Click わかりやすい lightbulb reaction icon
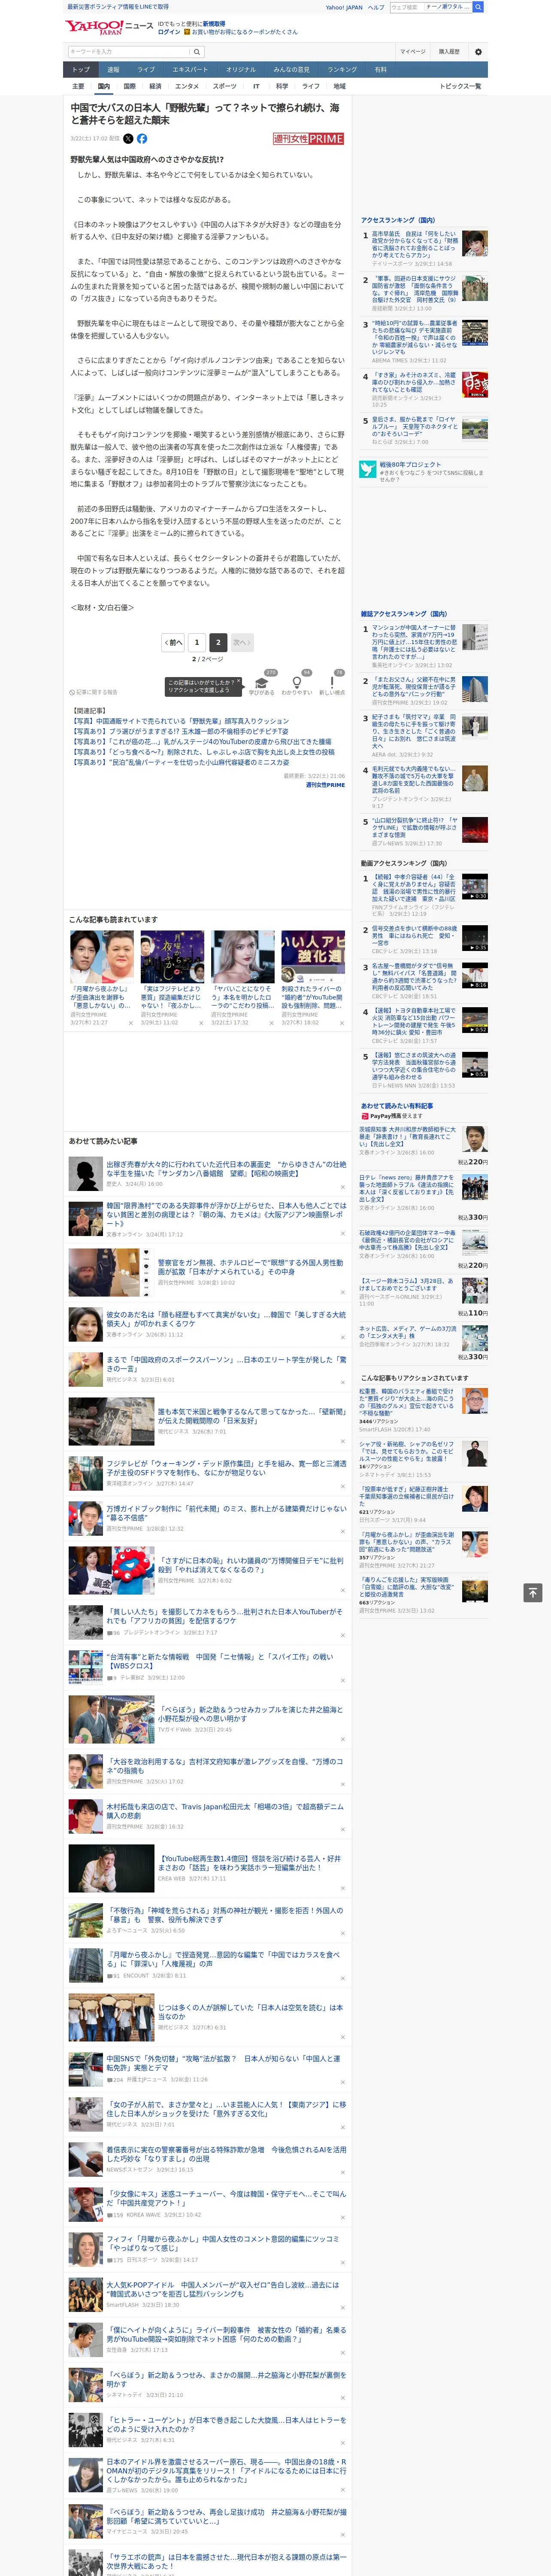551x2576 pixels. pyautogui.click(x=297, y=682)
